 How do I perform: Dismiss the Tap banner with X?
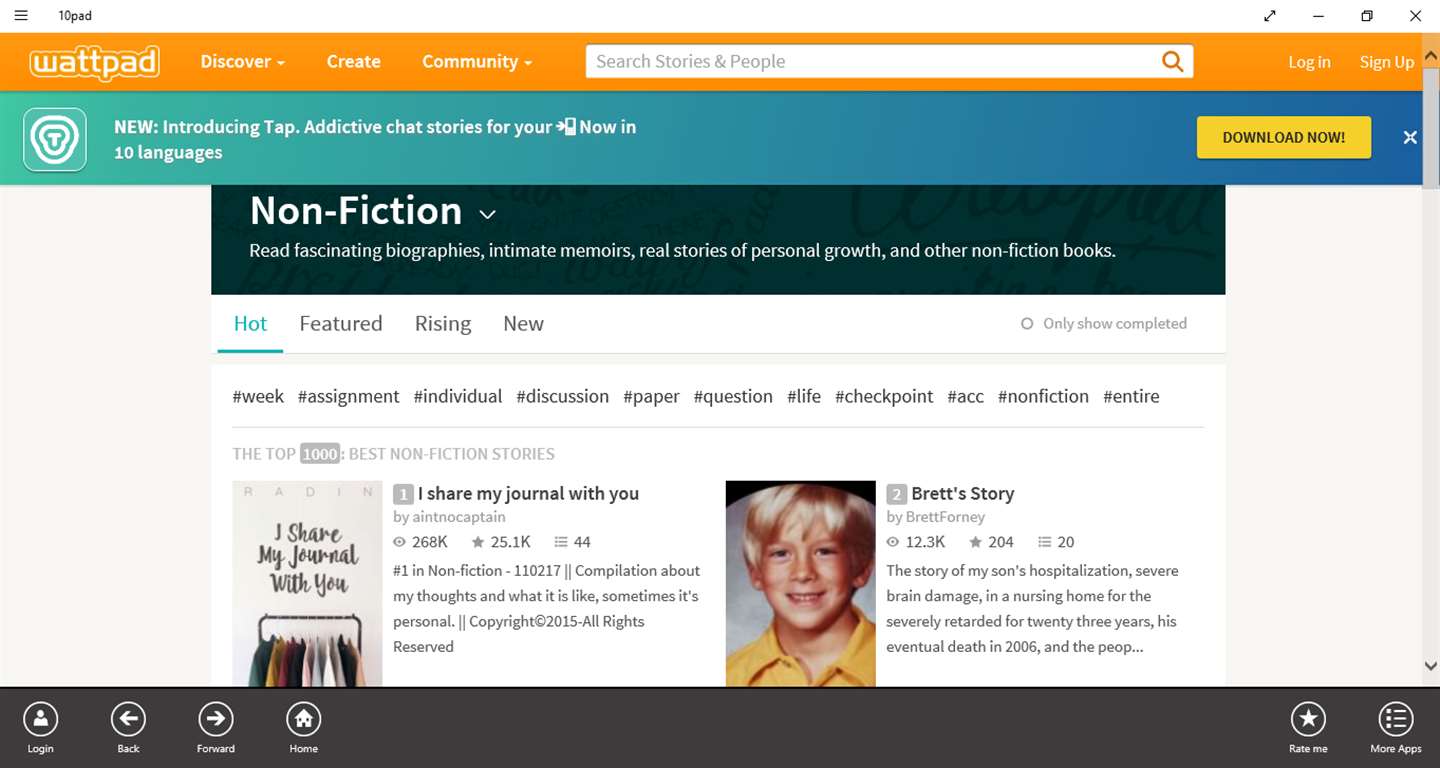(1410, 138)
